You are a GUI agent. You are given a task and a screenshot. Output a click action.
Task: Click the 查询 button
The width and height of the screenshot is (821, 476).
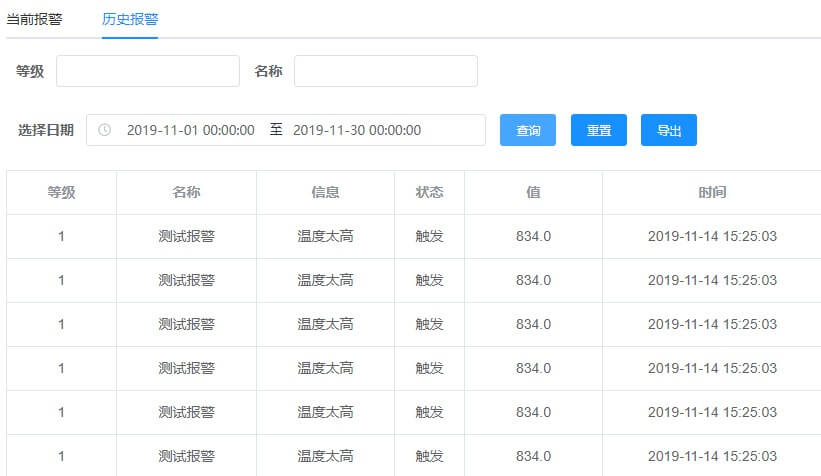click(528, 130)
